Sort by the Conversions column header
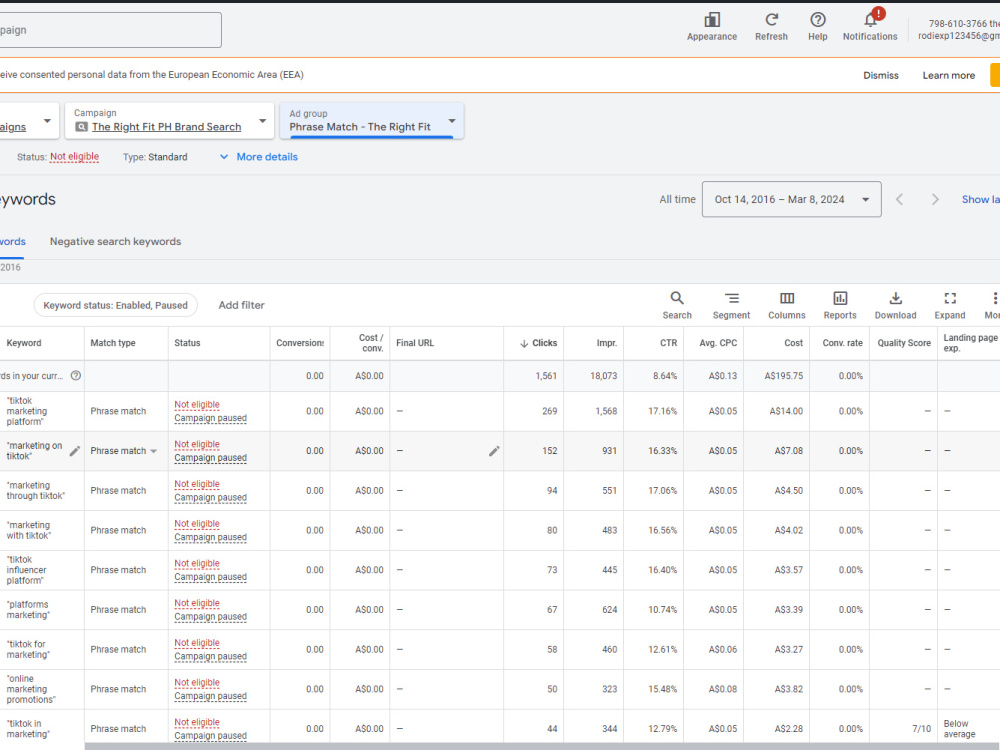The width and height of the screenshot is (1000, 750). (x=300, y=343)
